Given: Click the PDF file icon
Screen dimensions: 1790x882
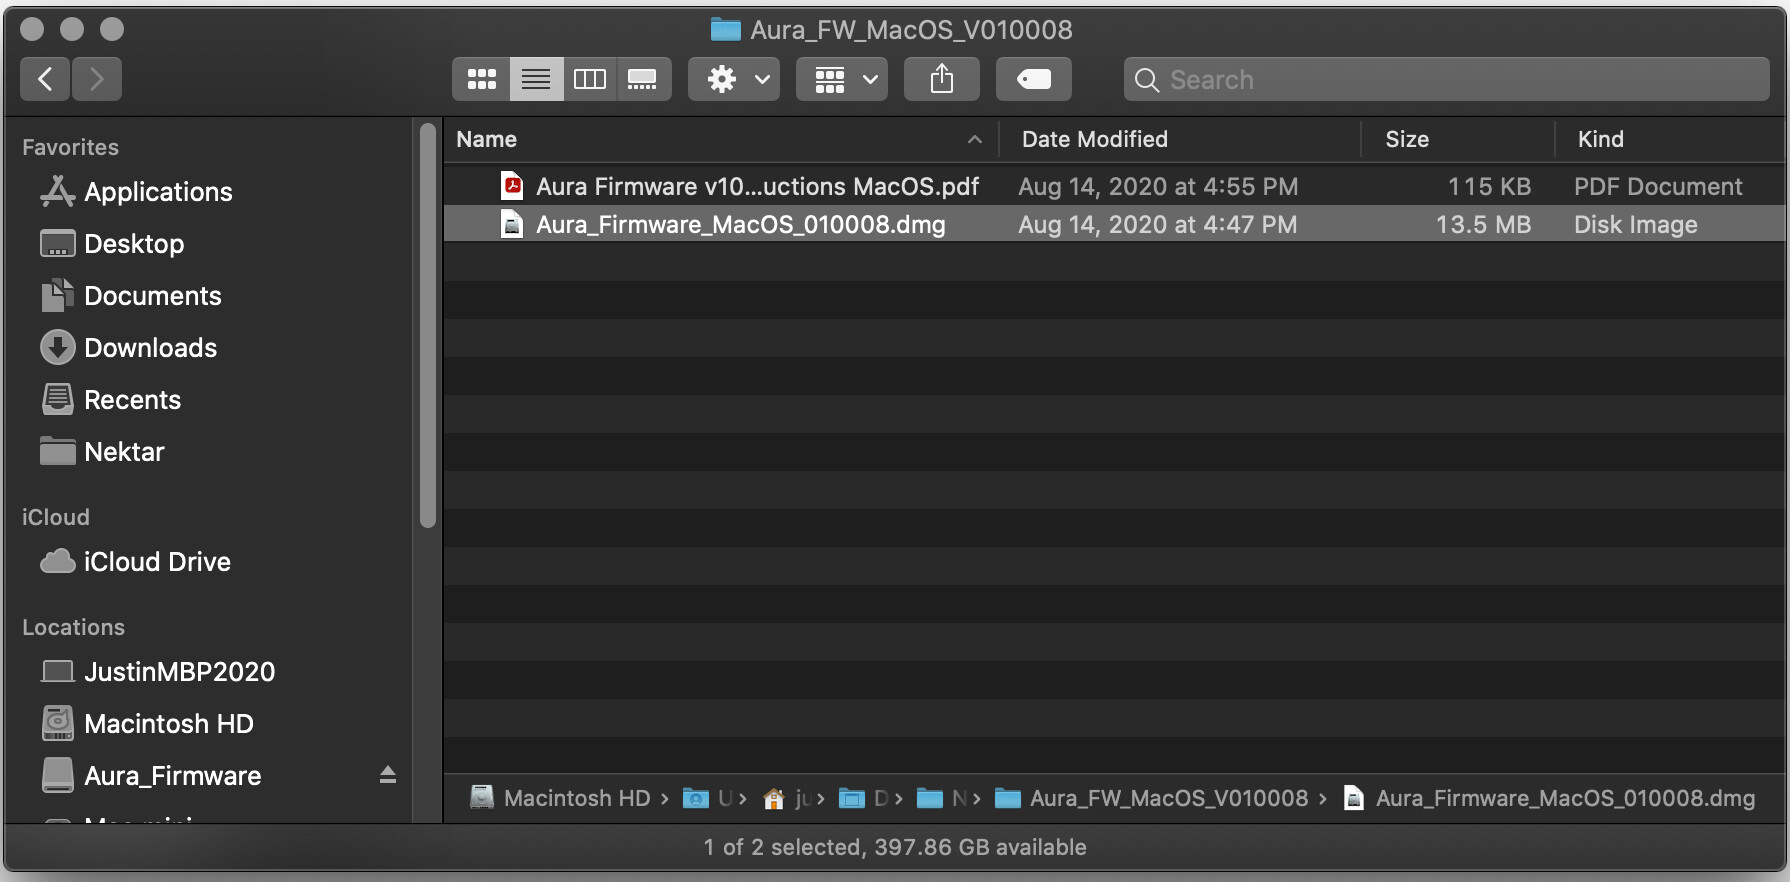Looking at the screenshot, I should 512,186.
